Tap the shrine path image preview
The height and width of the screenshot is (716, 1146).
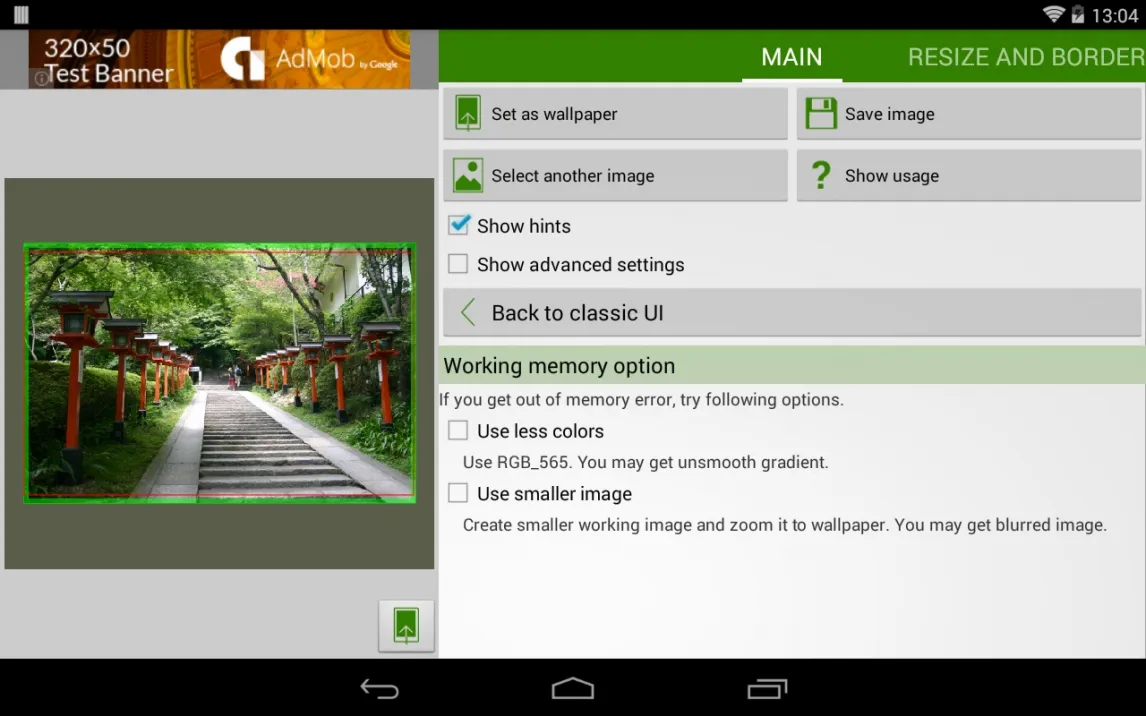click(x=219, y=373)
